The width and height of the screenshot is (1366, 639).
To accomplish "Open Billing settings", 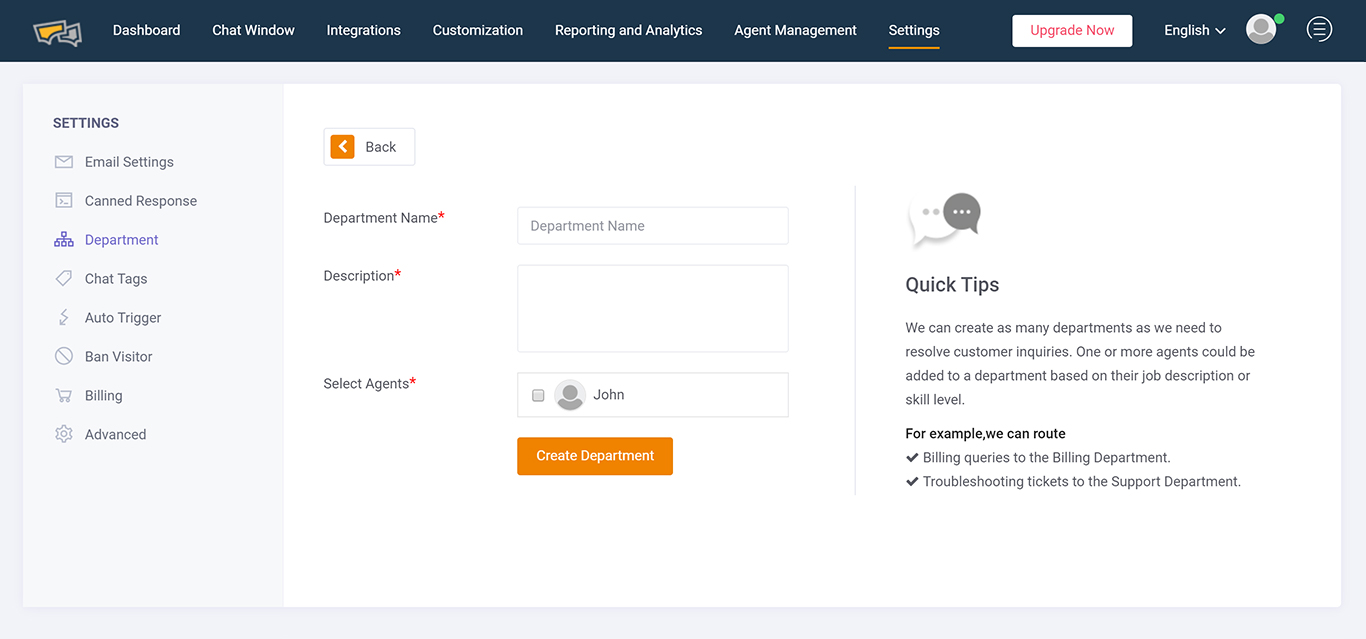I will pyautogui.click(x=104, y=396).
